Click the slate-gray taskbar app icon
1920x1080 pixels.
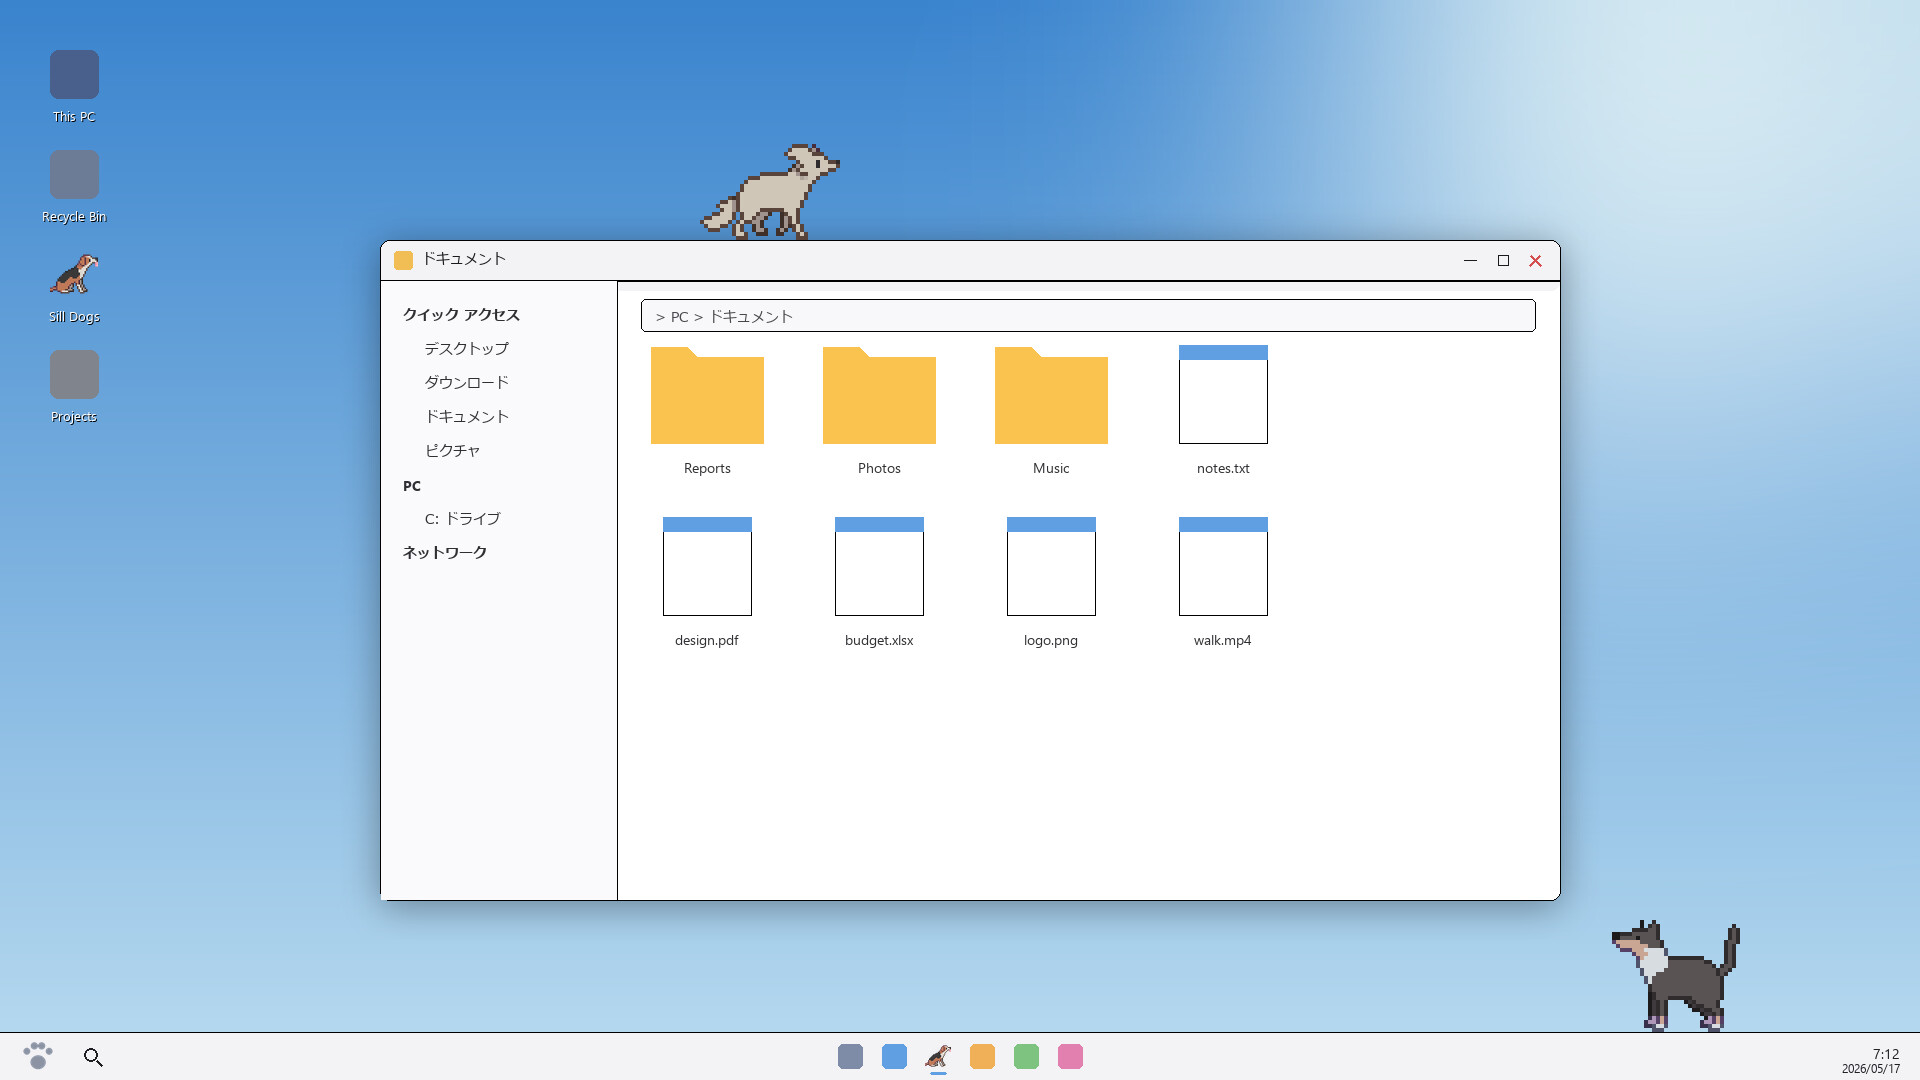(850, 1056)
